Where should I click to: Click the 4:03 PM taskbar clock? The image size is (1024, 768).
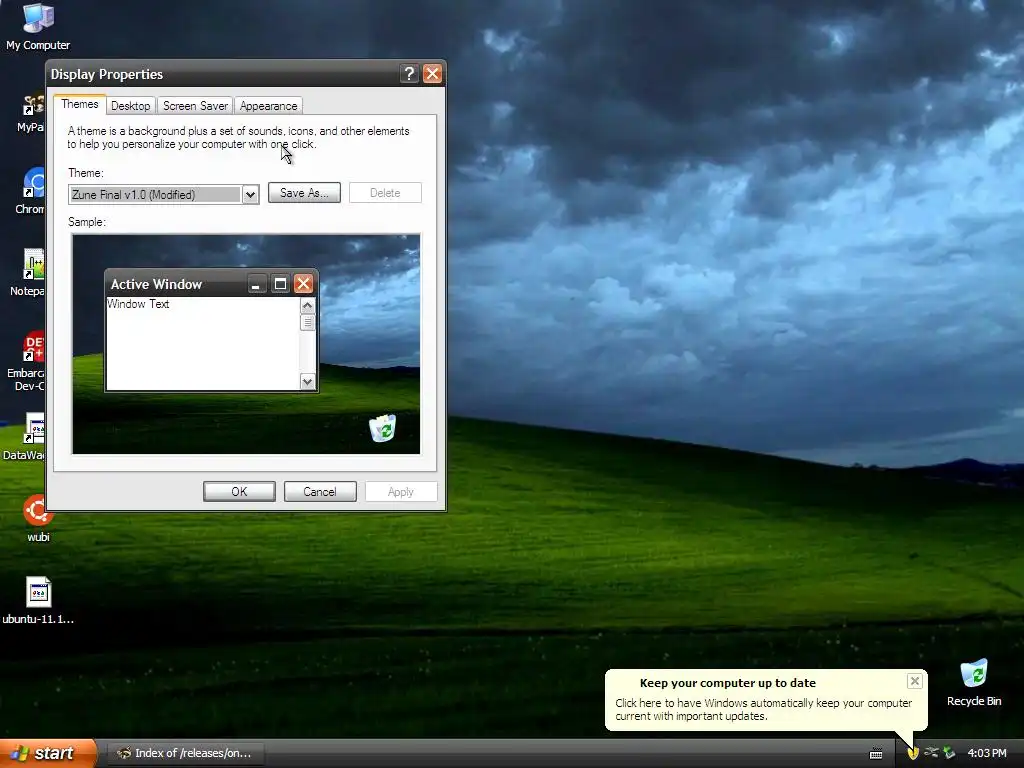[x=987, y=753]
